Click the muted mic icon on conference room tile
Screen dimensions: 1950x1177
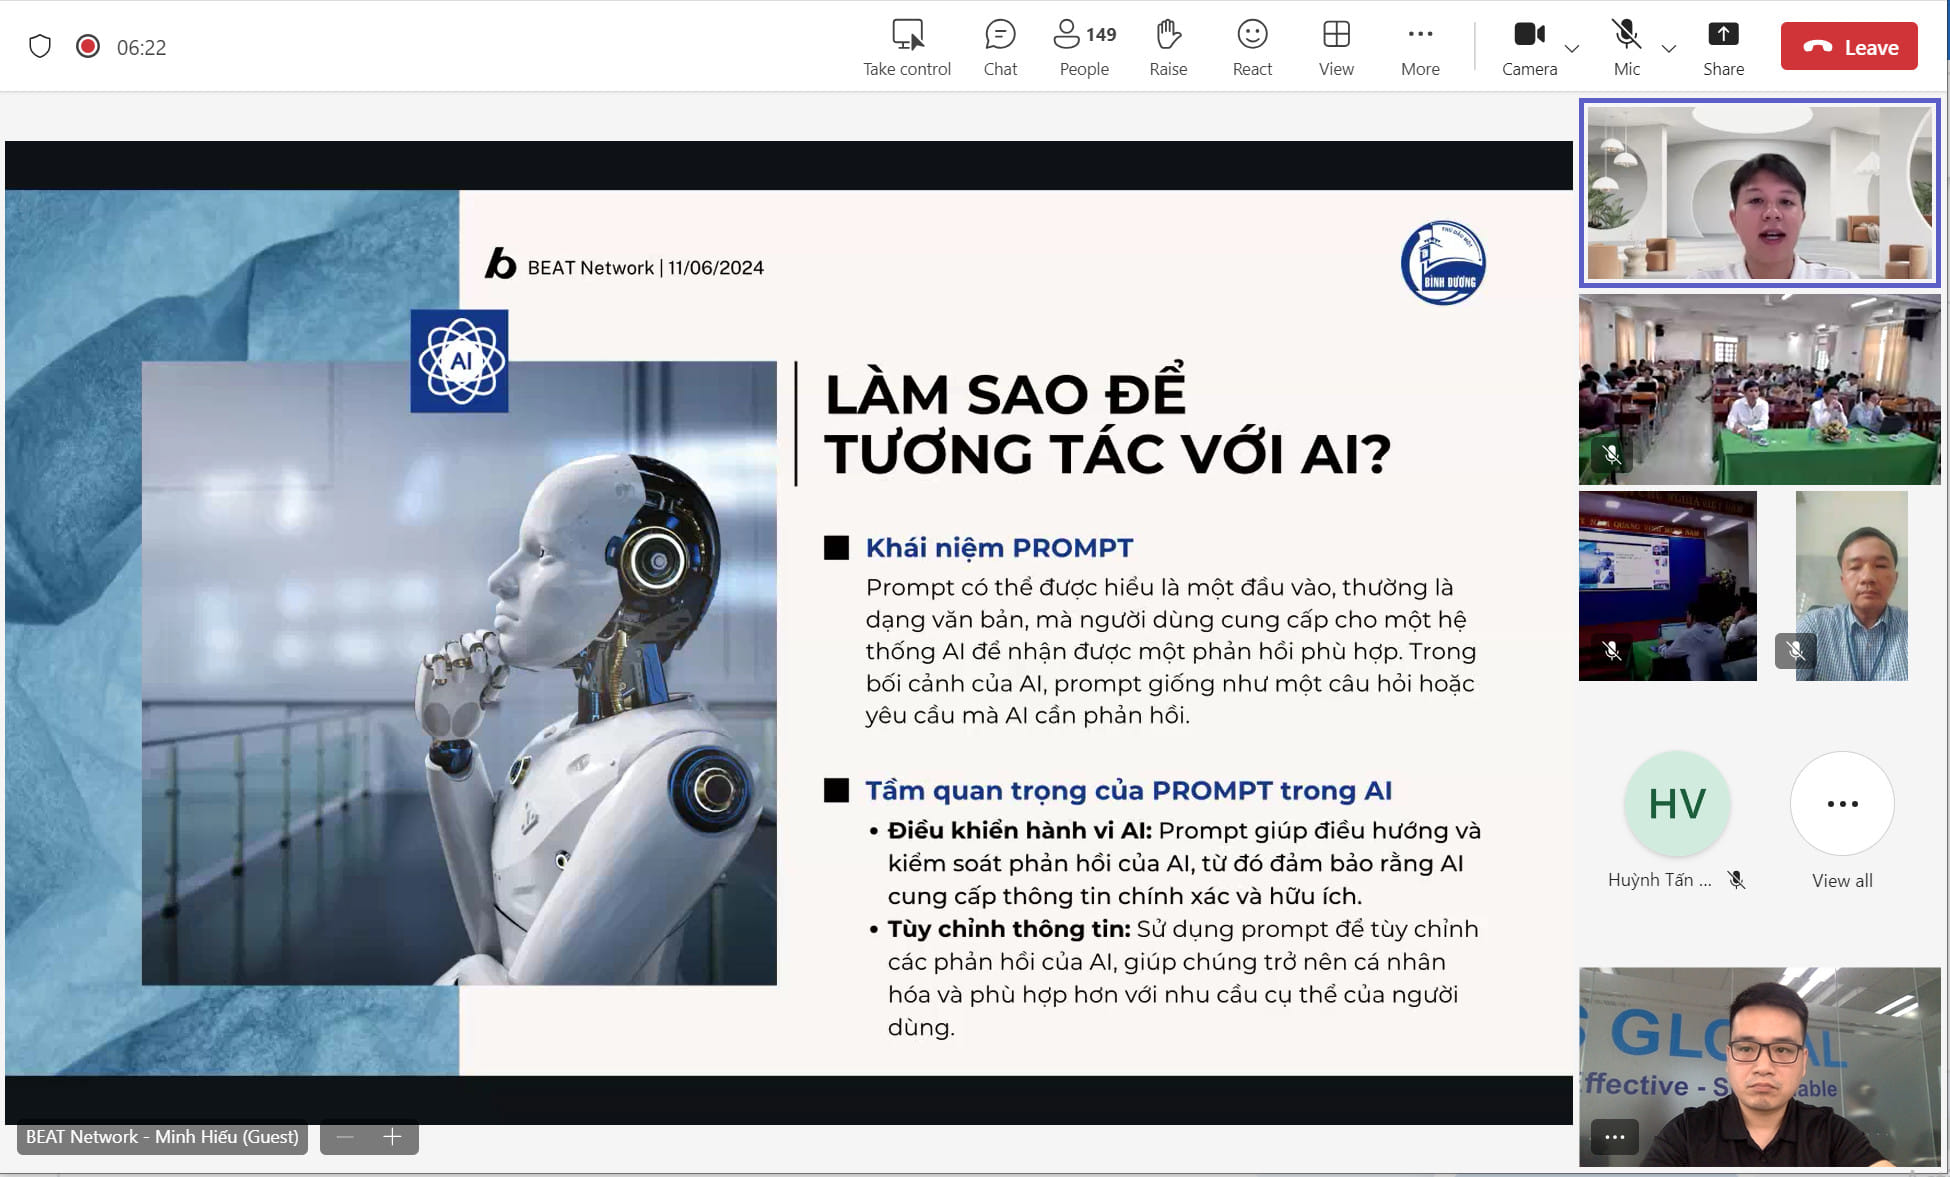[1611, 455]
